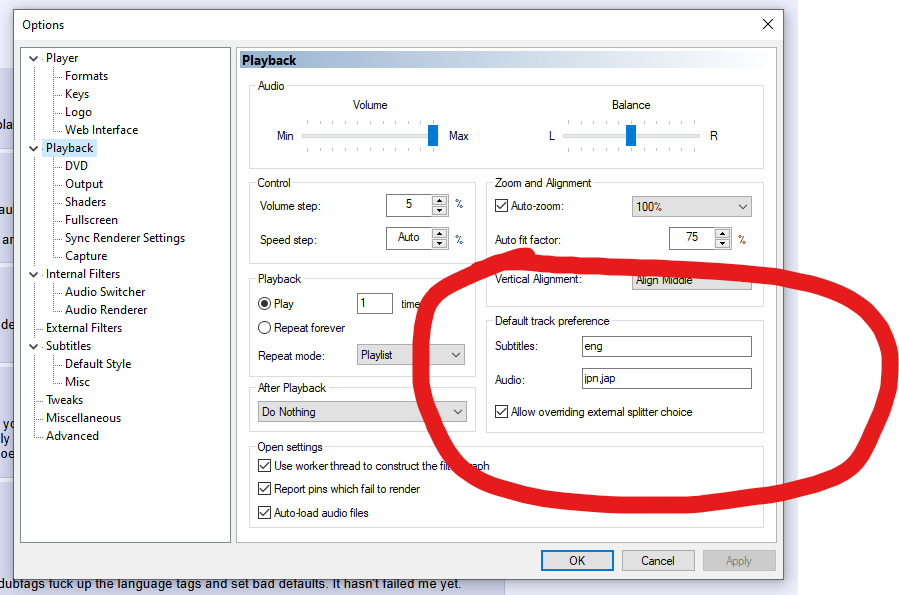The width and height of the screenshot is (899, 595).
Task: Click the Apply button
Action: 739,561
